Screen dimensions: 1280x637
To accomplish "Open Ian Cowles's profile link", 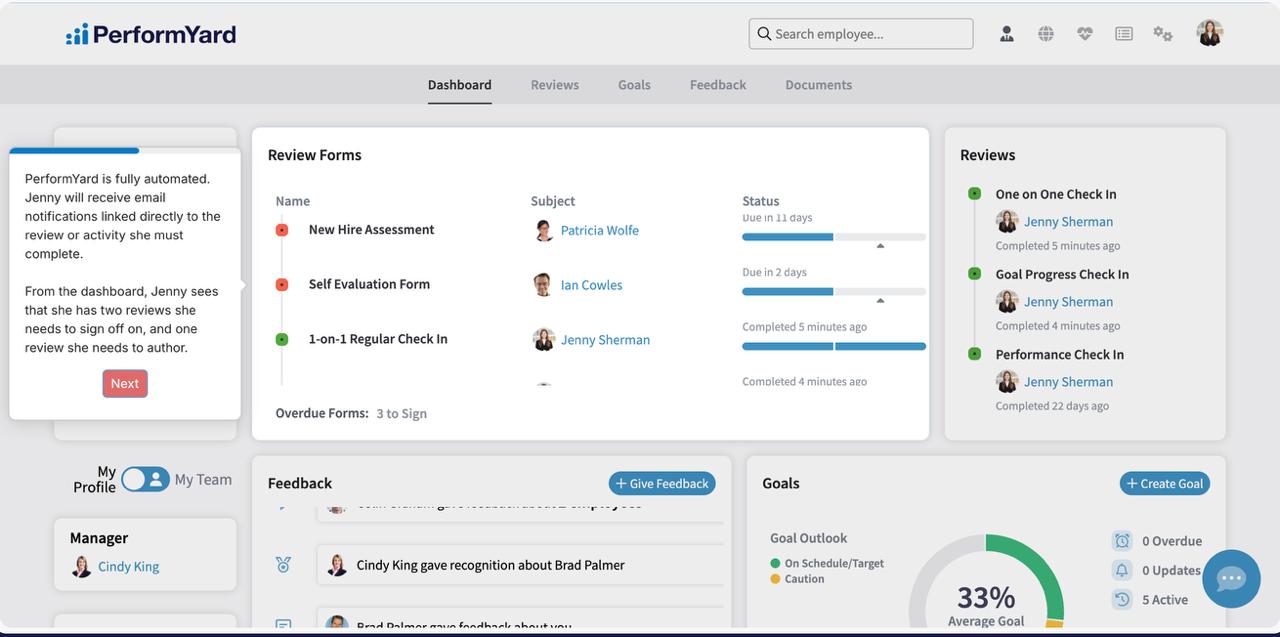I will coord(592,285).
